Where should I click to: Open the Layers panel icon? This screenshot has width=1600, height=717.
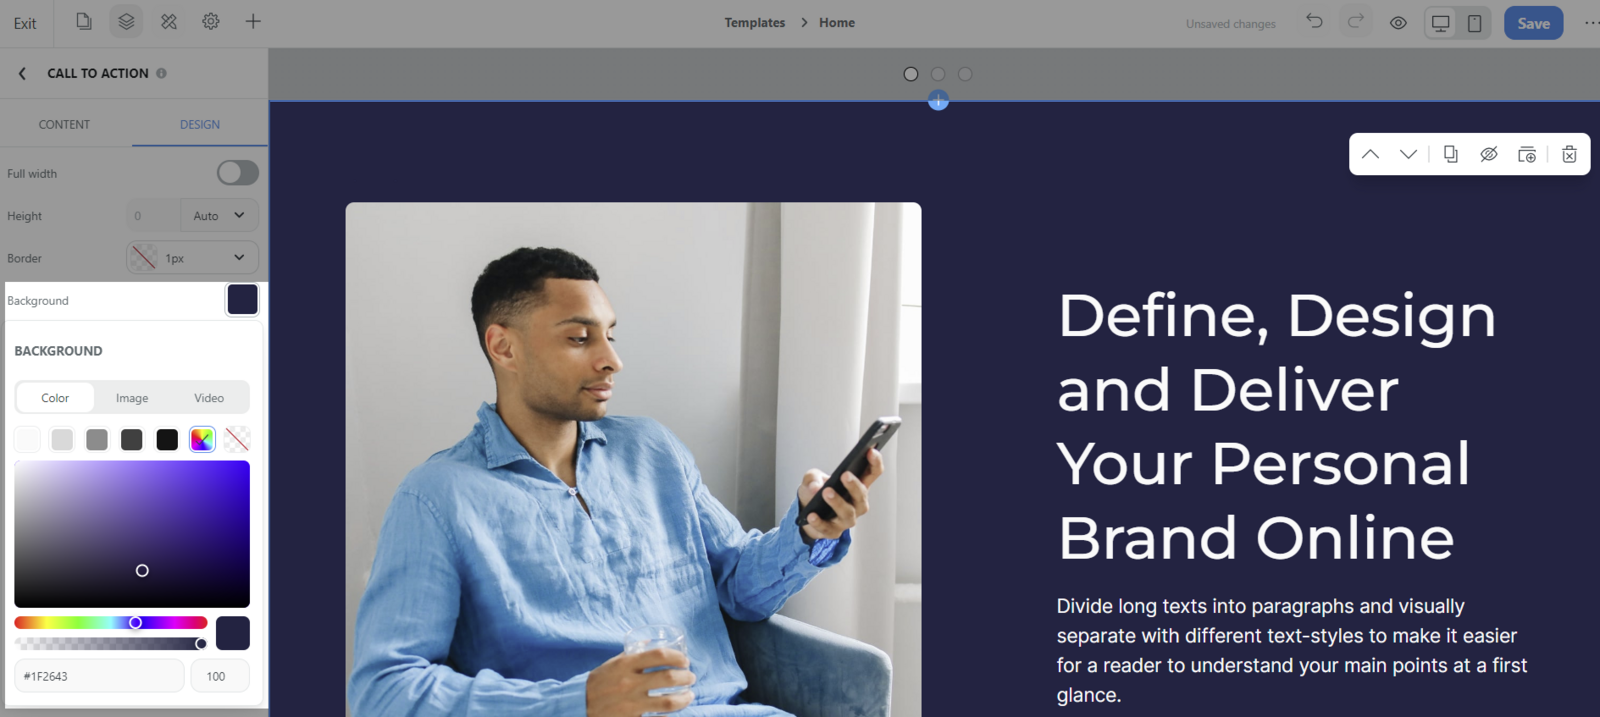pos(126,21)
